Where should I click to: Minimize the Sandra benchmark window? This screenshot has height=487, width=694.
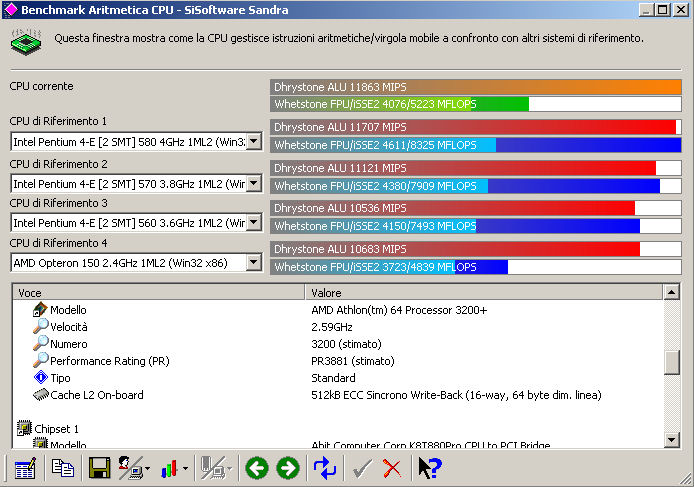pos(647,10)
